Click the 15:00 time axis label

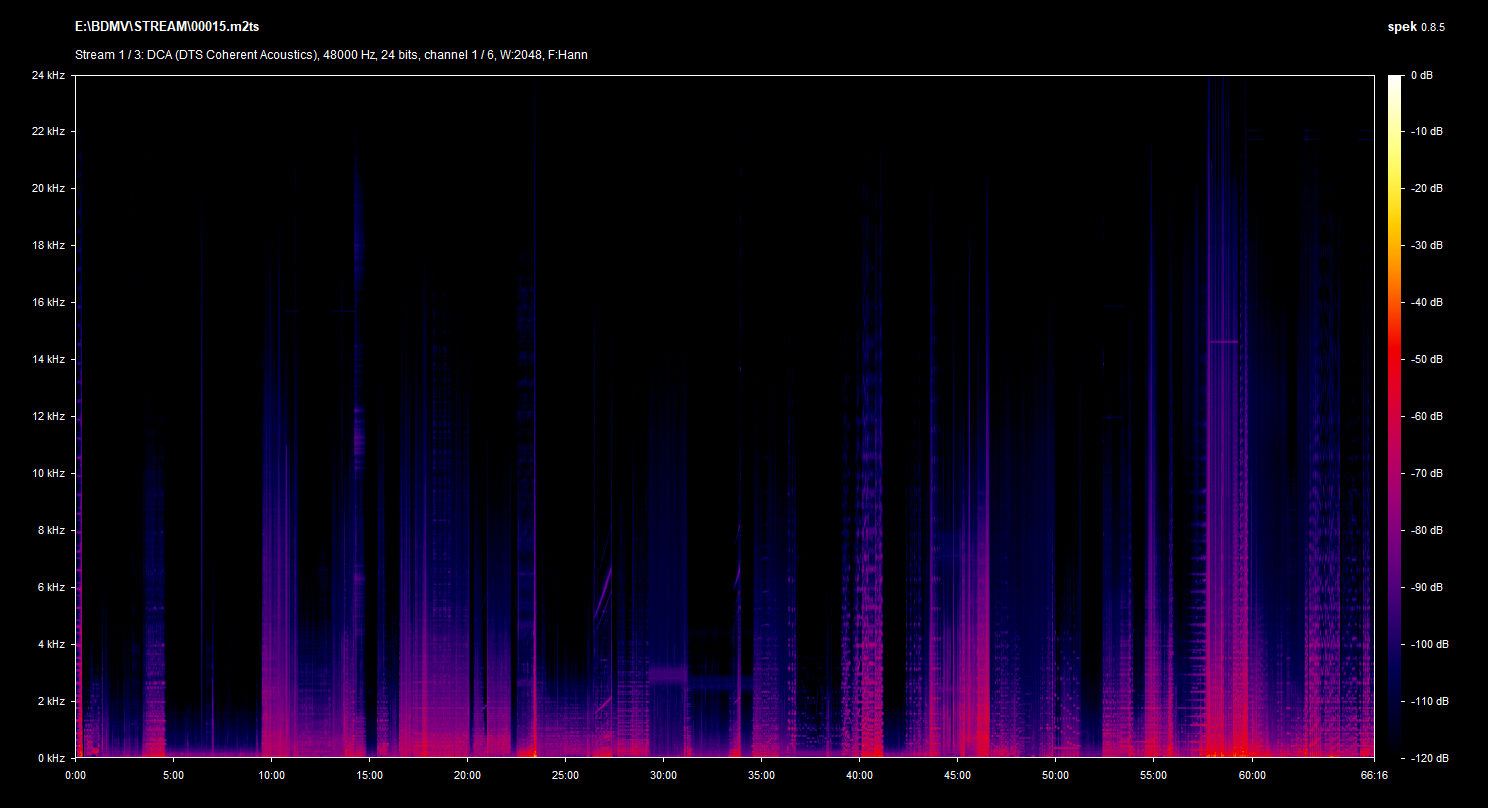pyautogui.click(x=369, y=775)
